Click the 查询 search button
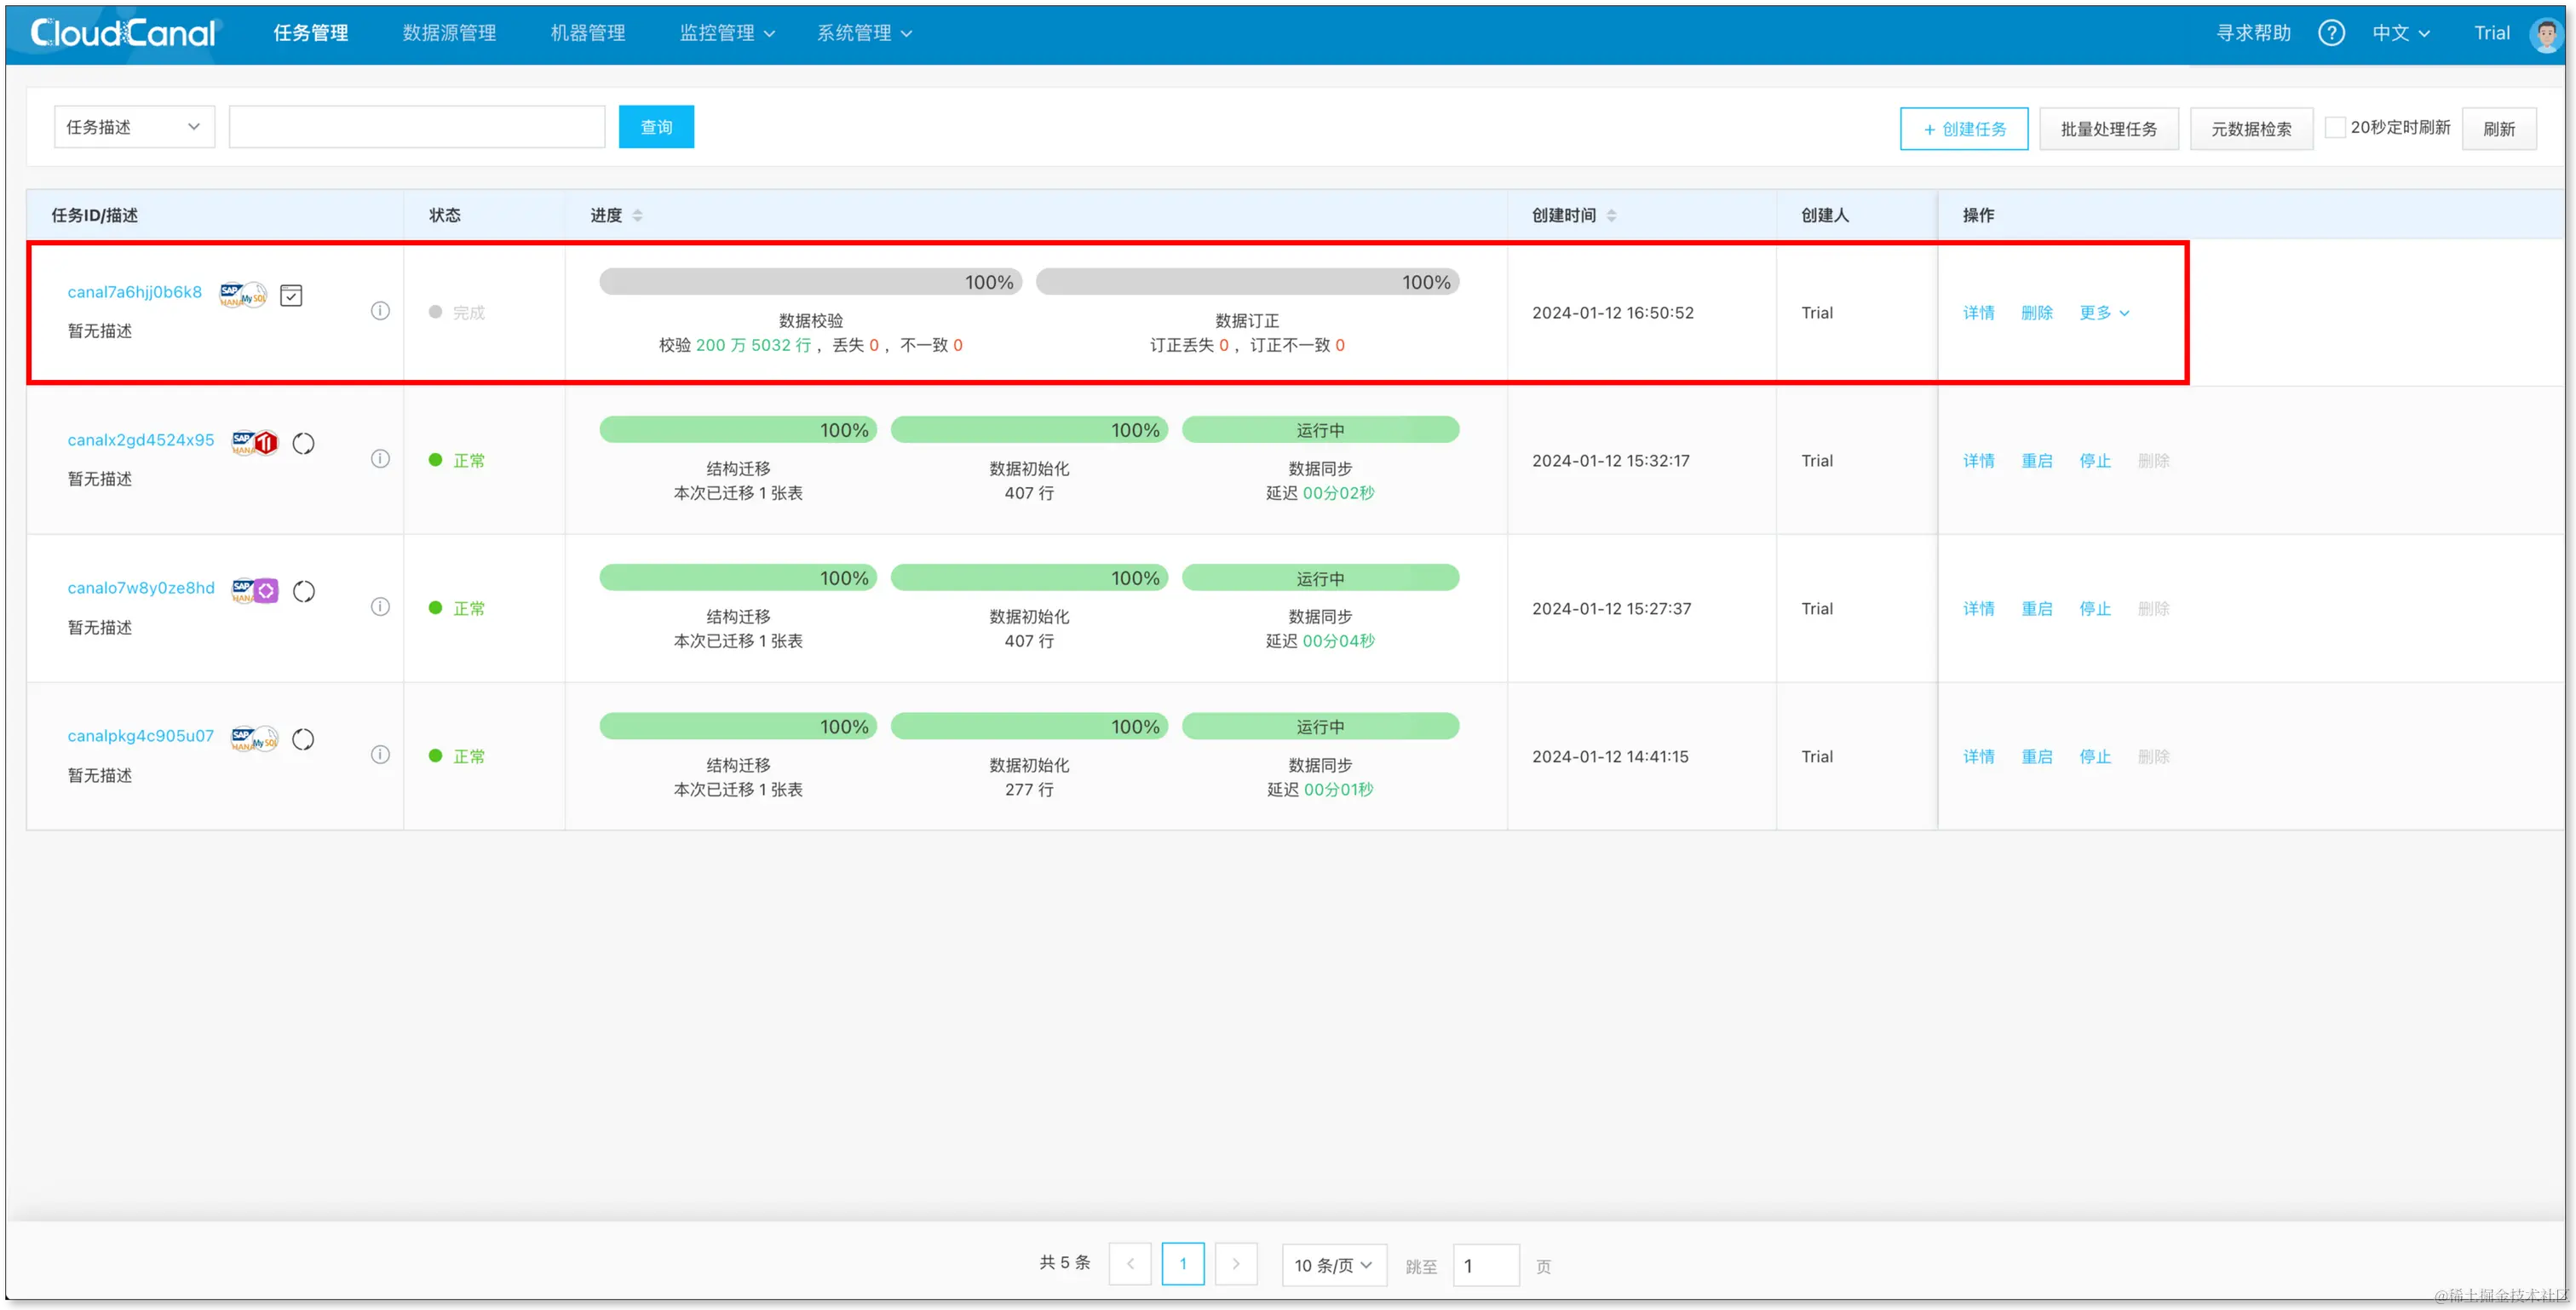This screenshot has height=1310, width=2576. (x=656, y=127)
